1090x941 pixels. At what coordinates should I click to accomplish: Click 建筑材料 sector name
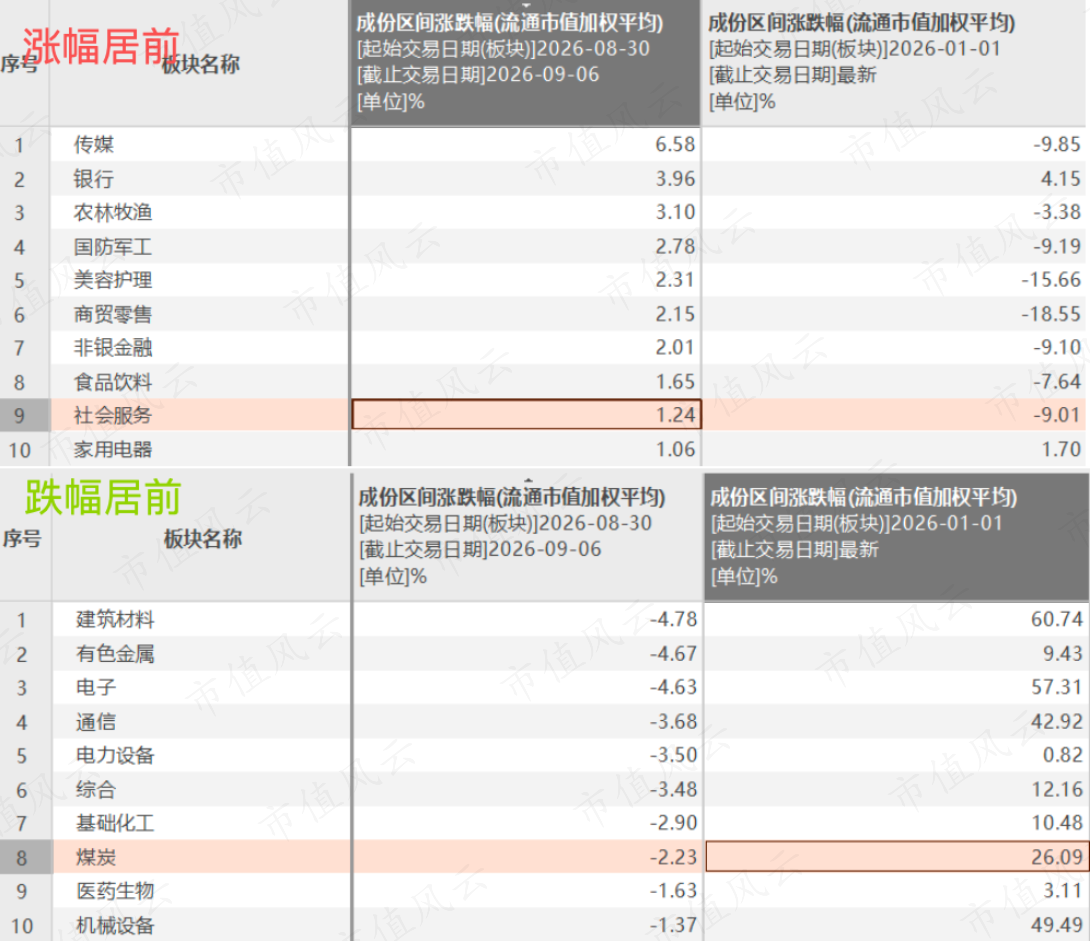click(x=115, y=619)
